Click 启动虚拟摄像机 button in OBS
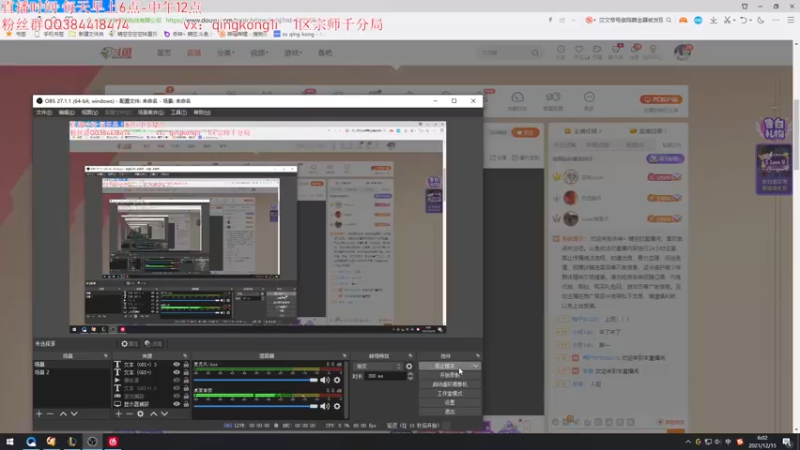This screenshot has width=800, height=450. (x=449, y=384)
